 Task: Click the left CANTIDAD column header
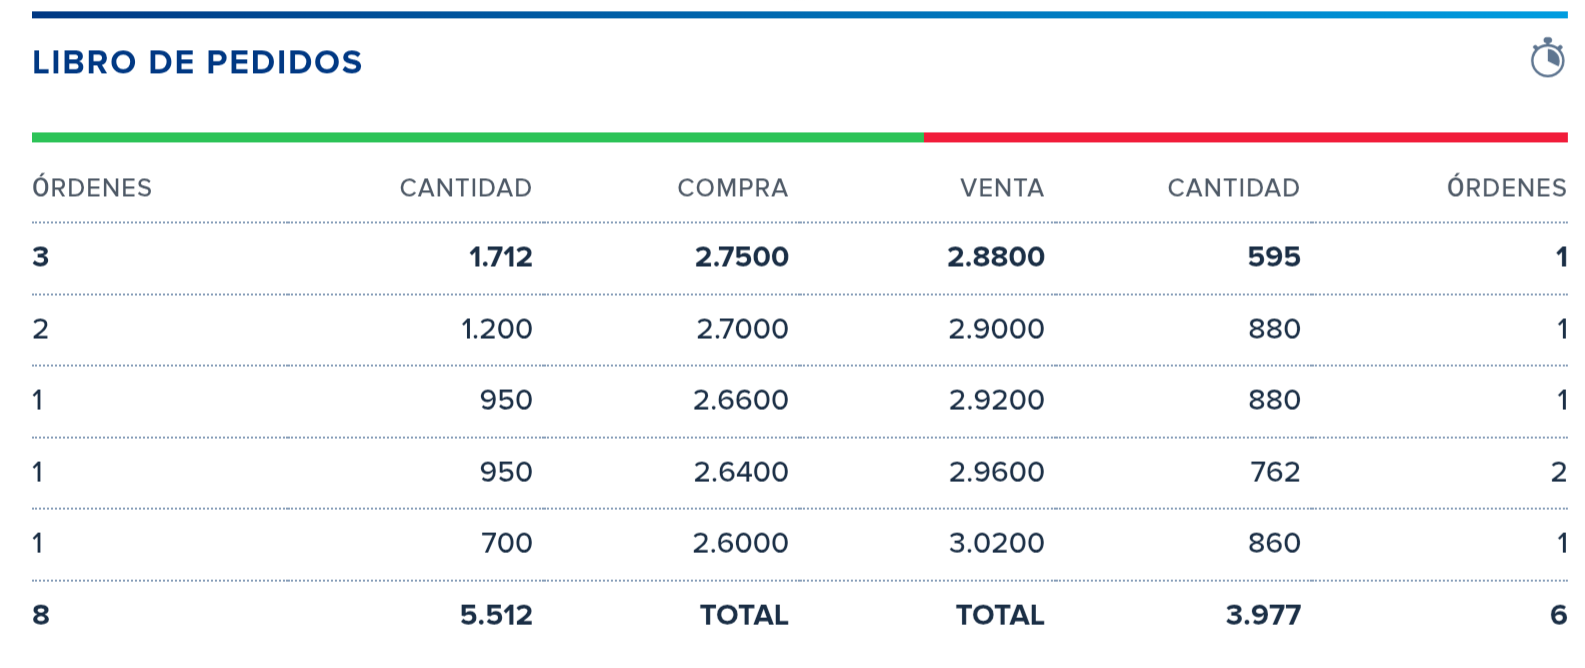pyautogui.click(x=465, y=188)
